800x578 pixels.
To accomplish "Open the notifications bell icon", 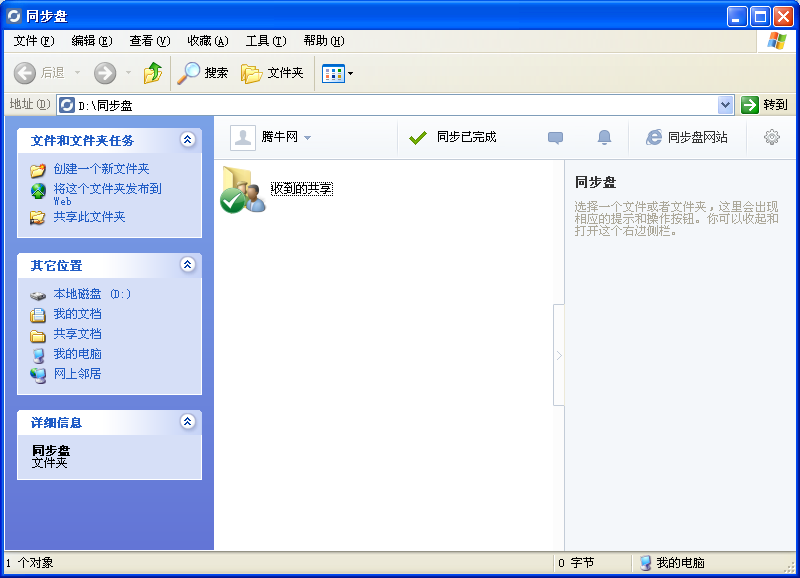I will 604,137.
